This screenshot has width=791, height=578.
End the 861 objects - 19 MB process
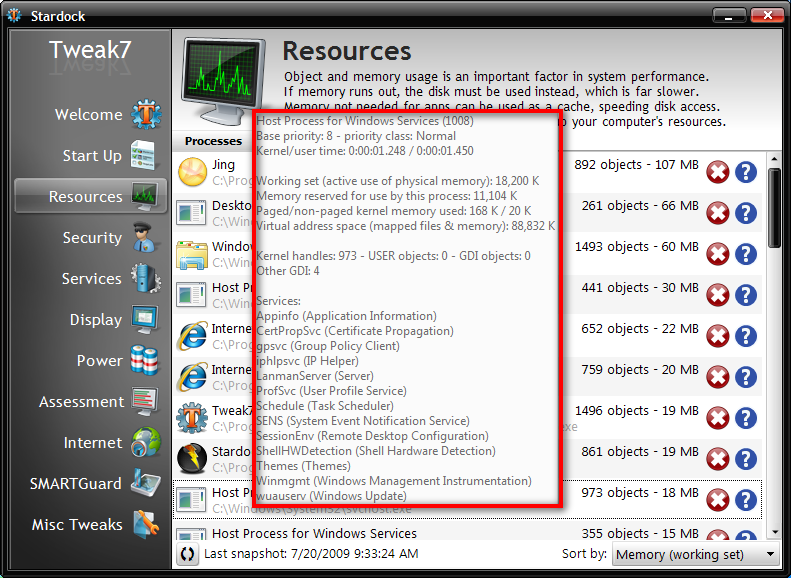click(x=717, y=459)
